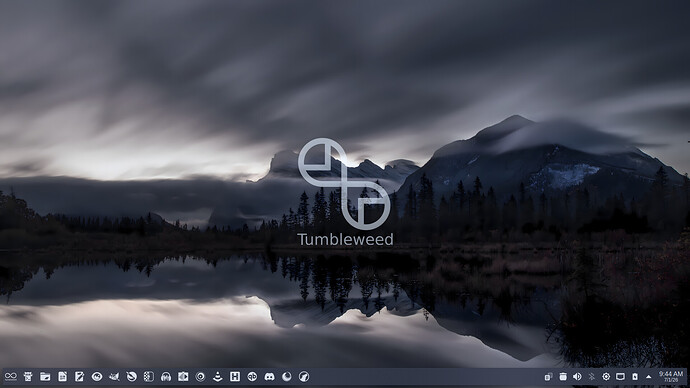Open the display configuration tray icon

pos(620,377)
